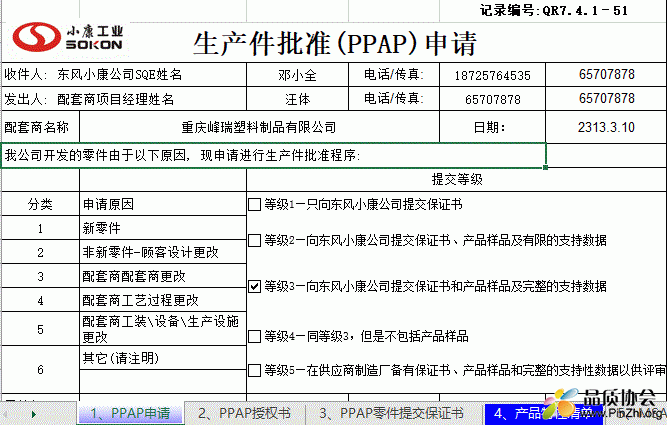This screenshot has width=667, height=425.
Task: Check the 等级2 submission level checkbox
Action: pos(254,240)
